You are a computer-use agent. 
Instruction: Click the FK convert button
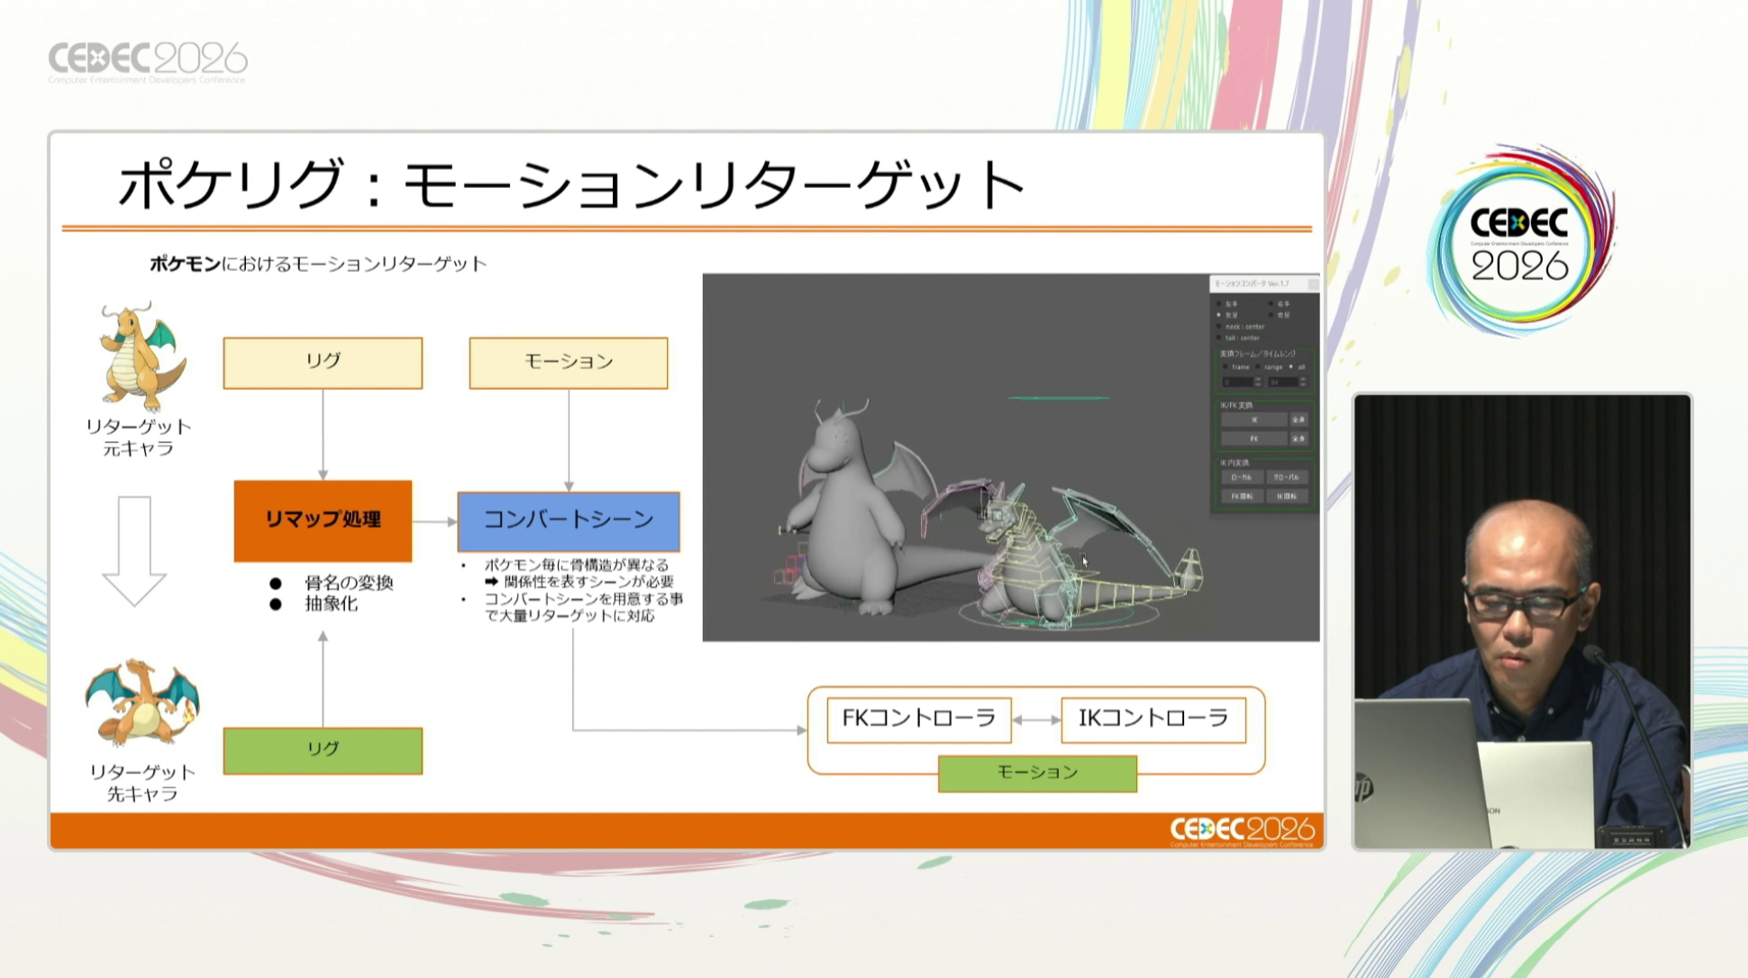pyautogui.click(x=1254, y=439)
